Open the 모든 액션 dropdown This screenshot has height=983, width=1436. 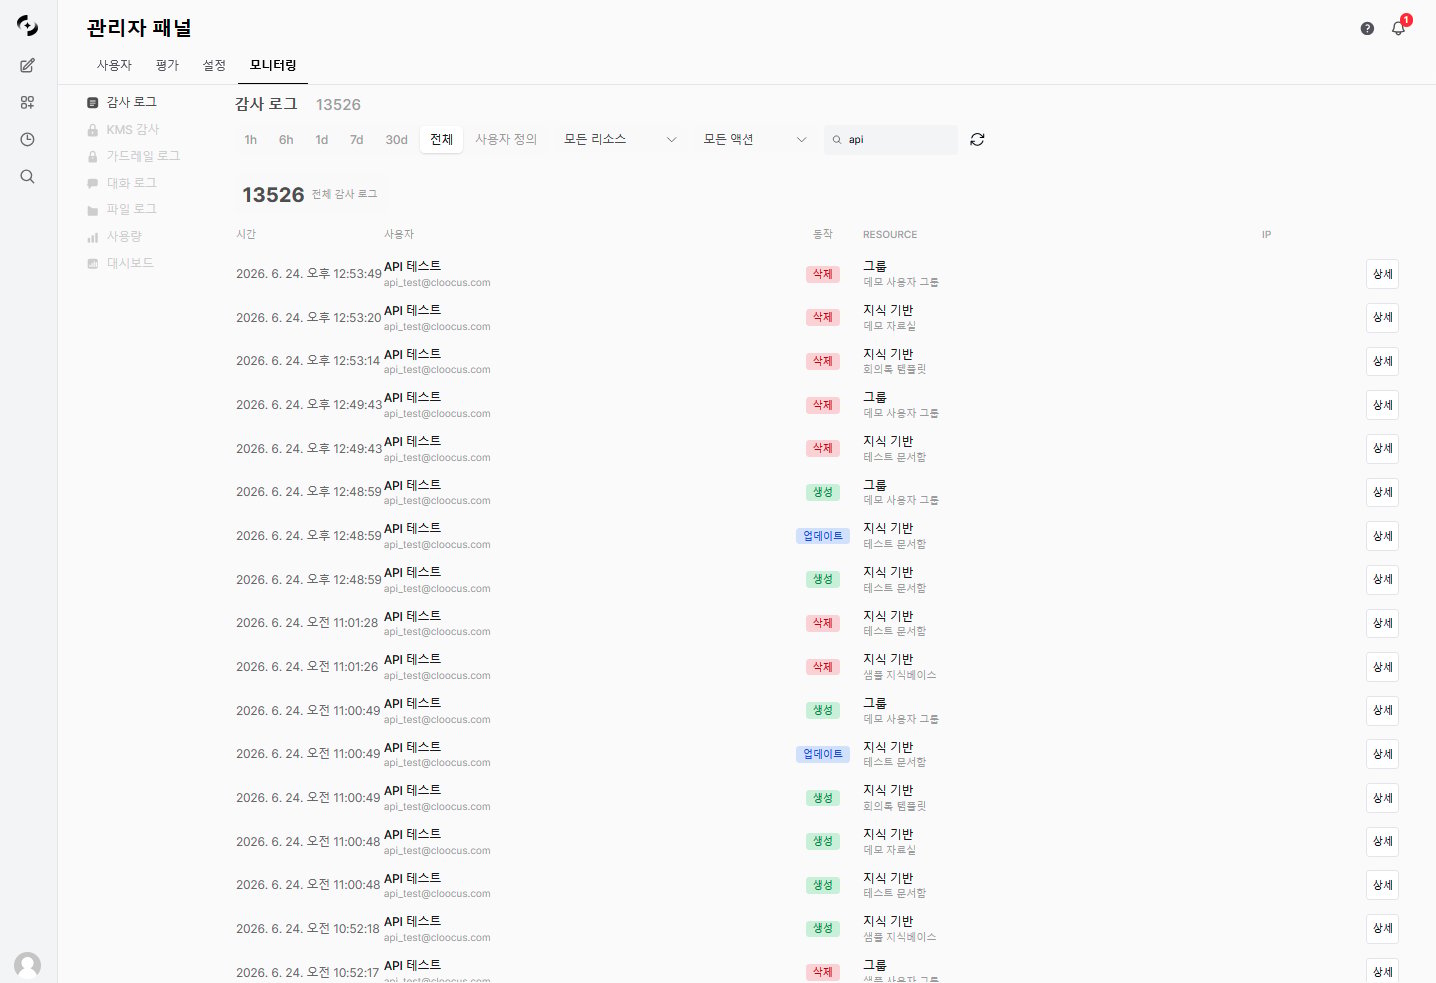755,139
